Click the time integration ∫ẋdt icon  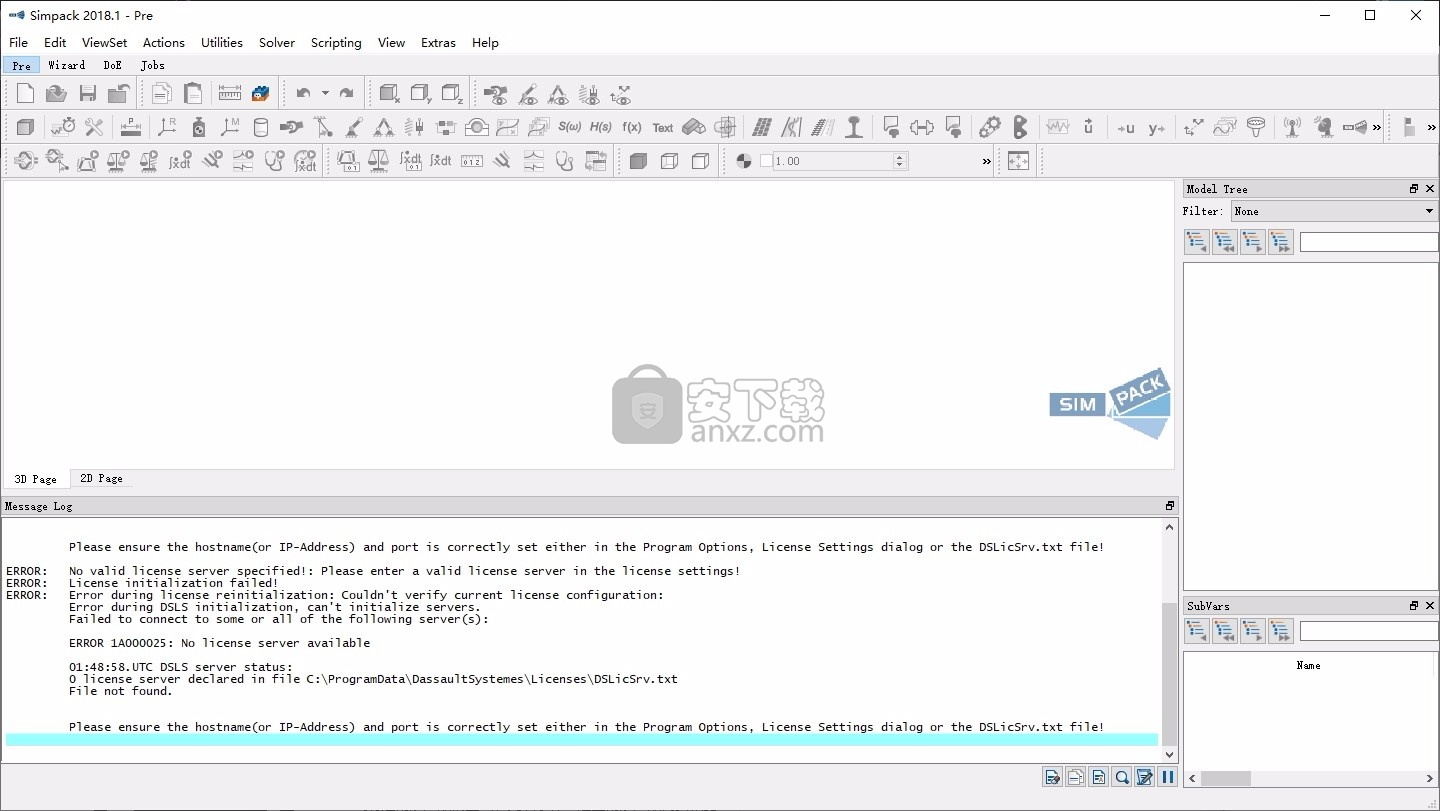(x=441, y=160)
